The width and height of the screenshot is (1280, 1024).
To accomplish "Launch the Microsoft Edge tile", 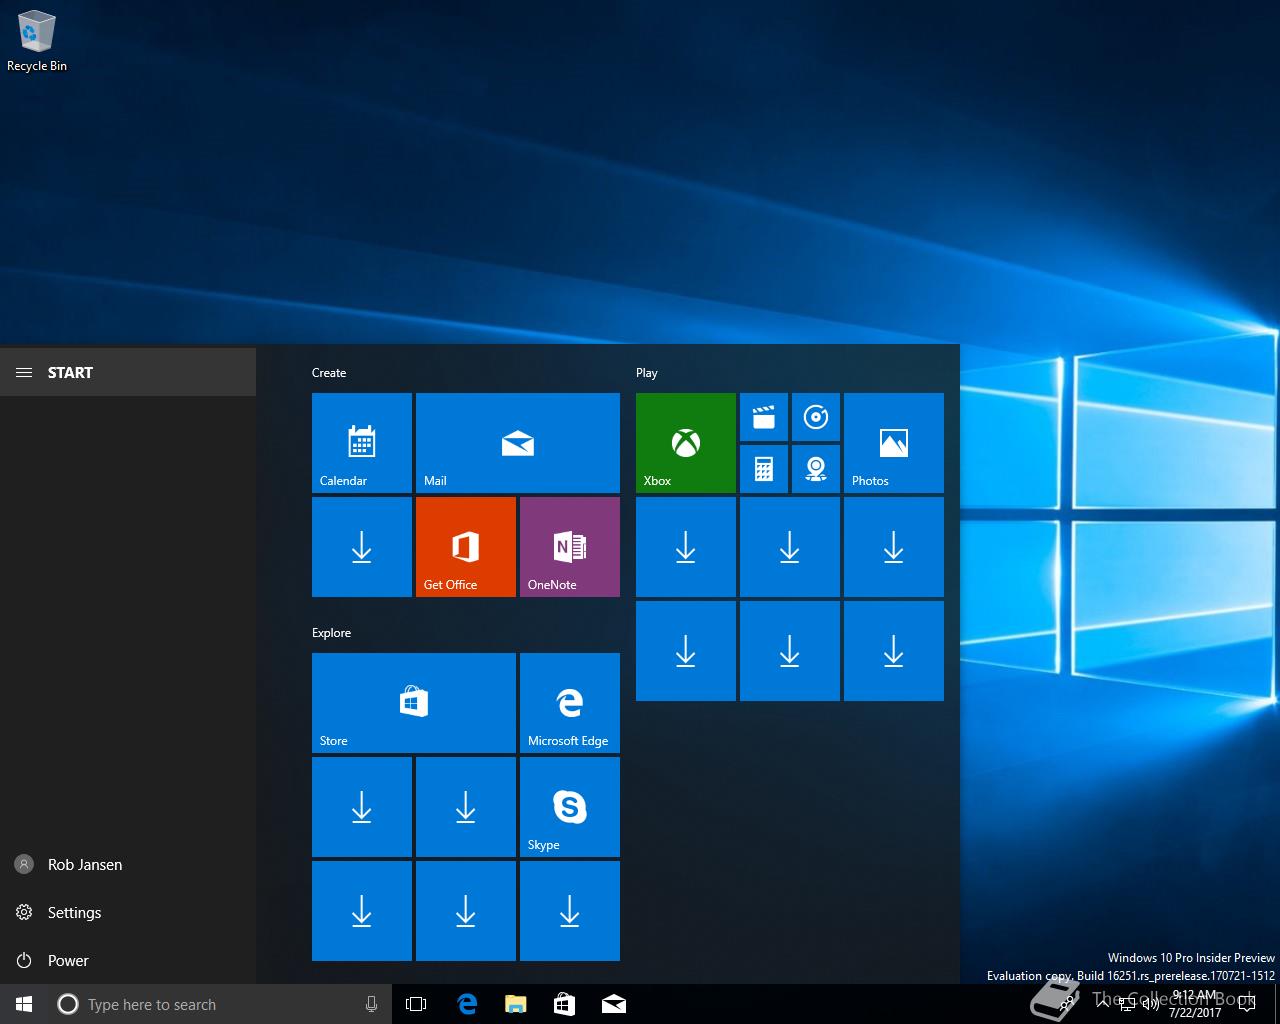I will (570, 703).
